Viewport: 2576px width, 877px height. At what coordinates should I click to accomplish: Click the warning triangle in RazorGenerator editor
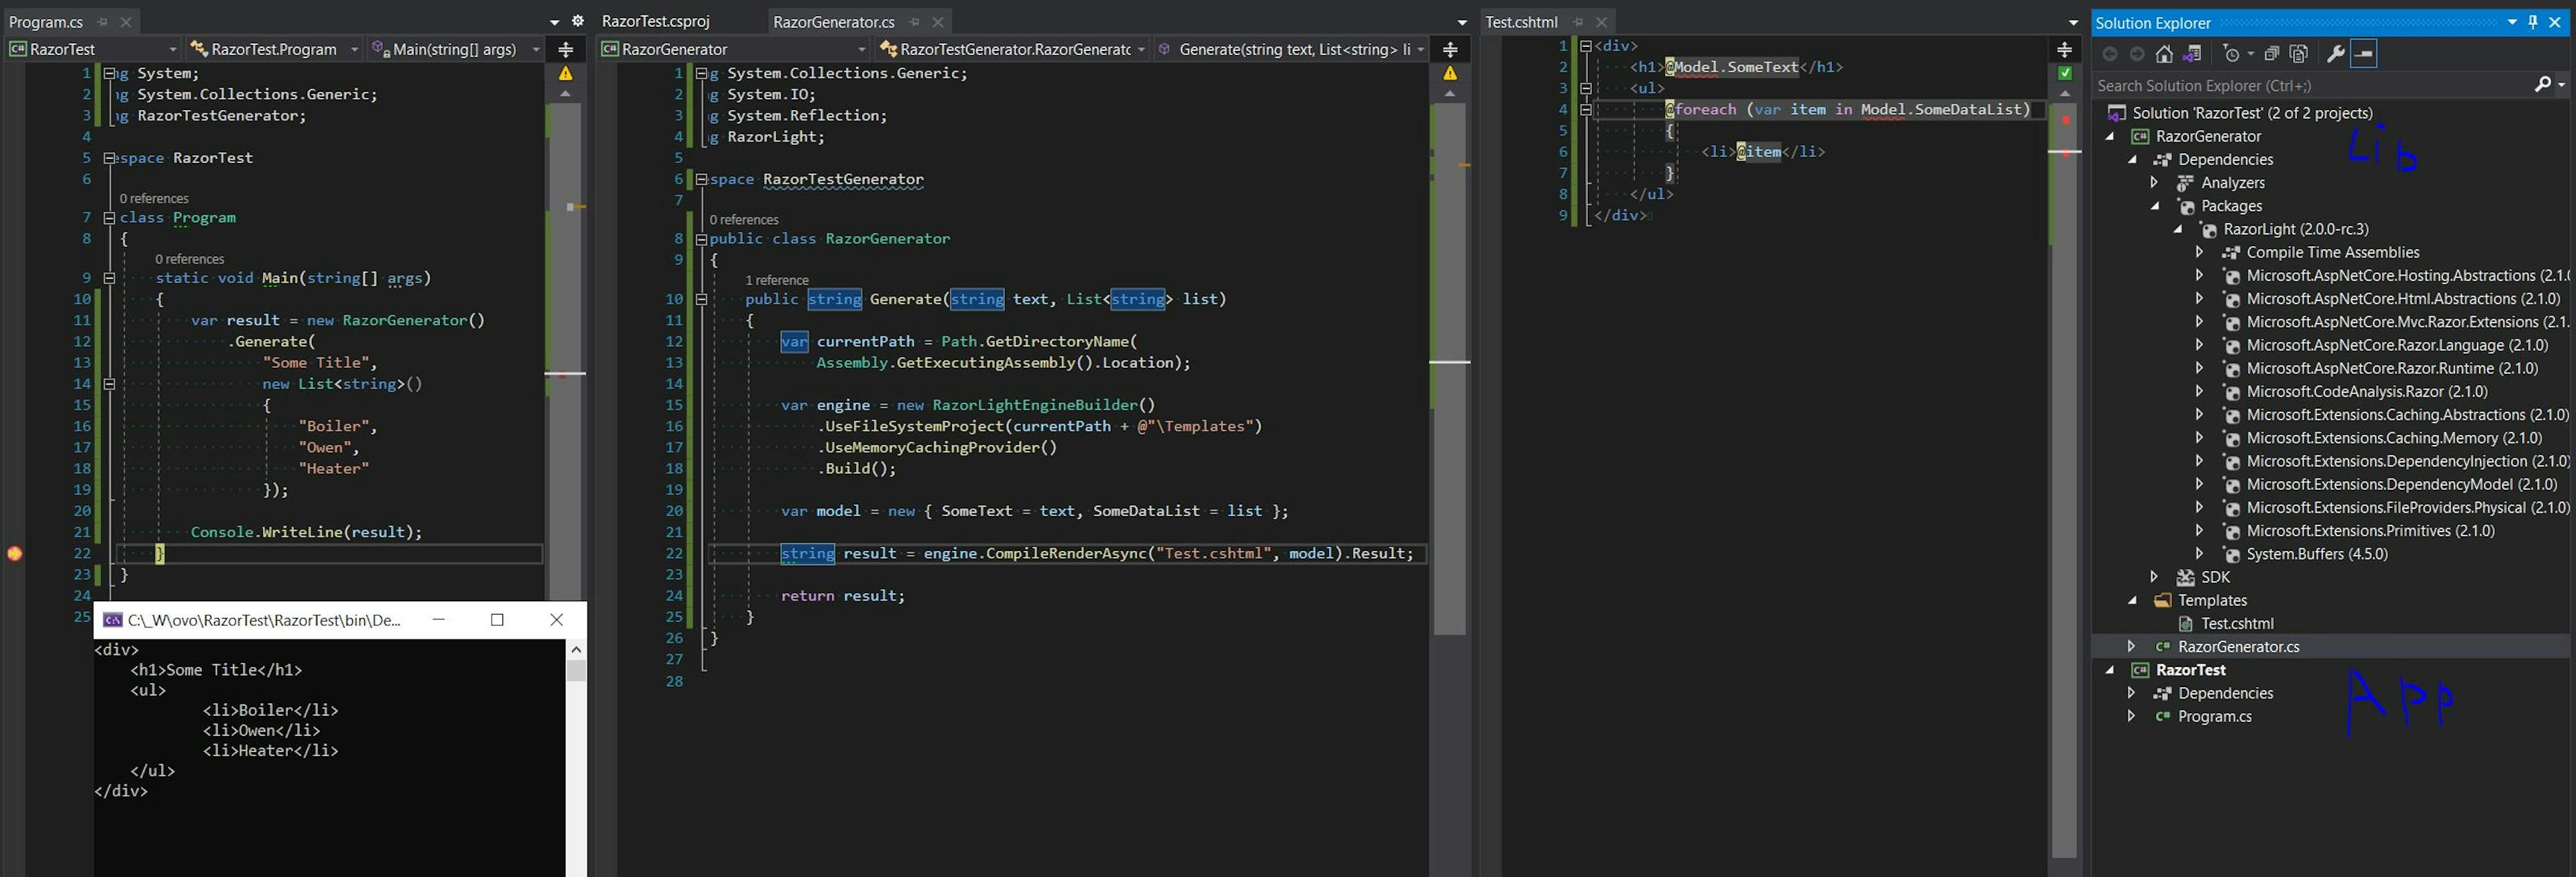[1452, 73]
